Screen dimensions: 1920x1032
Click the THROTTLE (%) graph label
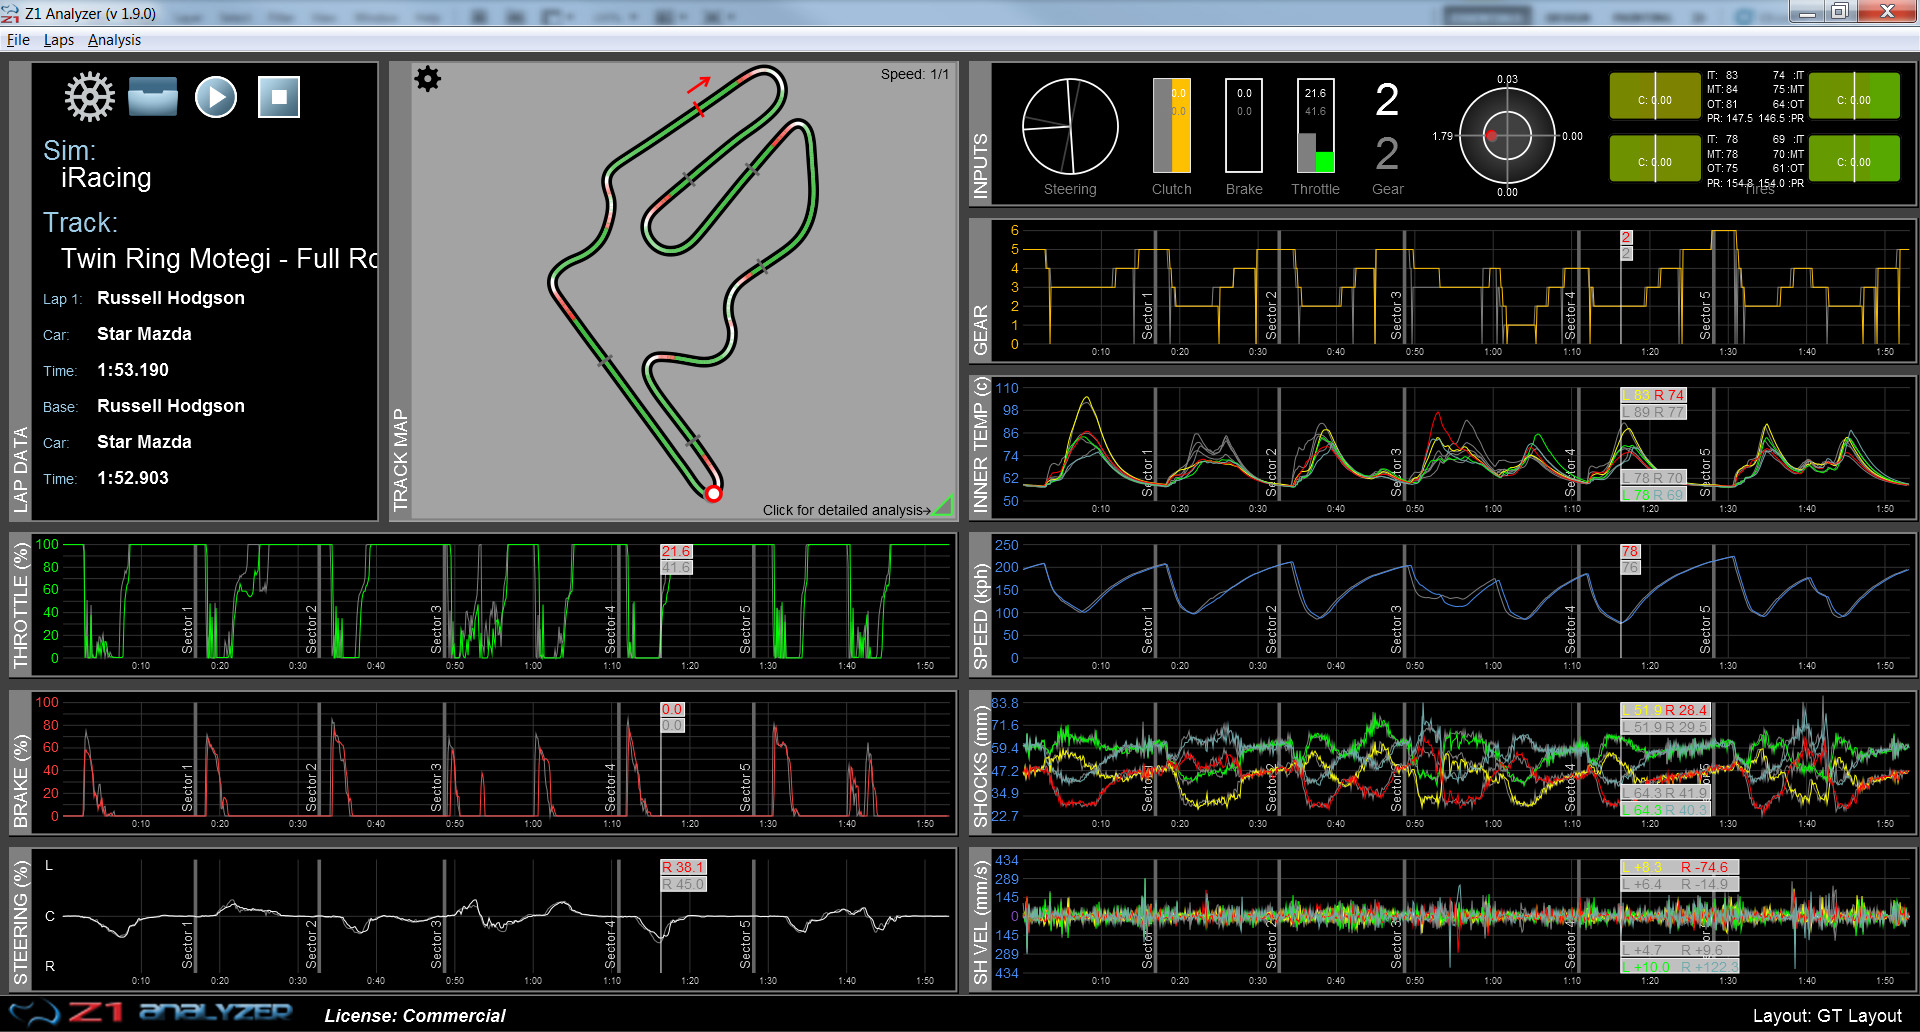20,607
